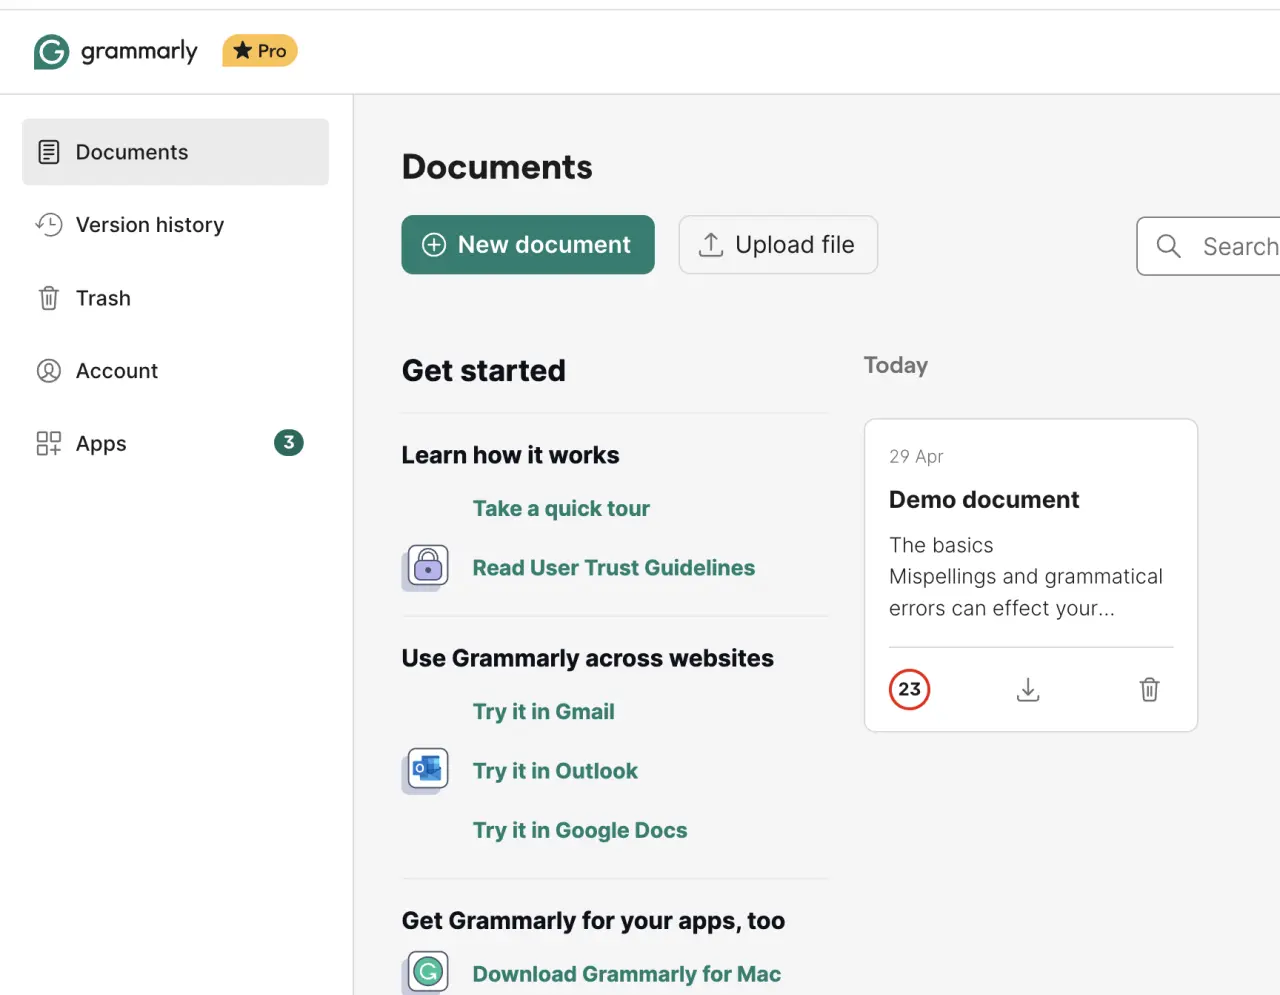
Task: Click the 23 issues score circle
Action: 909,689
